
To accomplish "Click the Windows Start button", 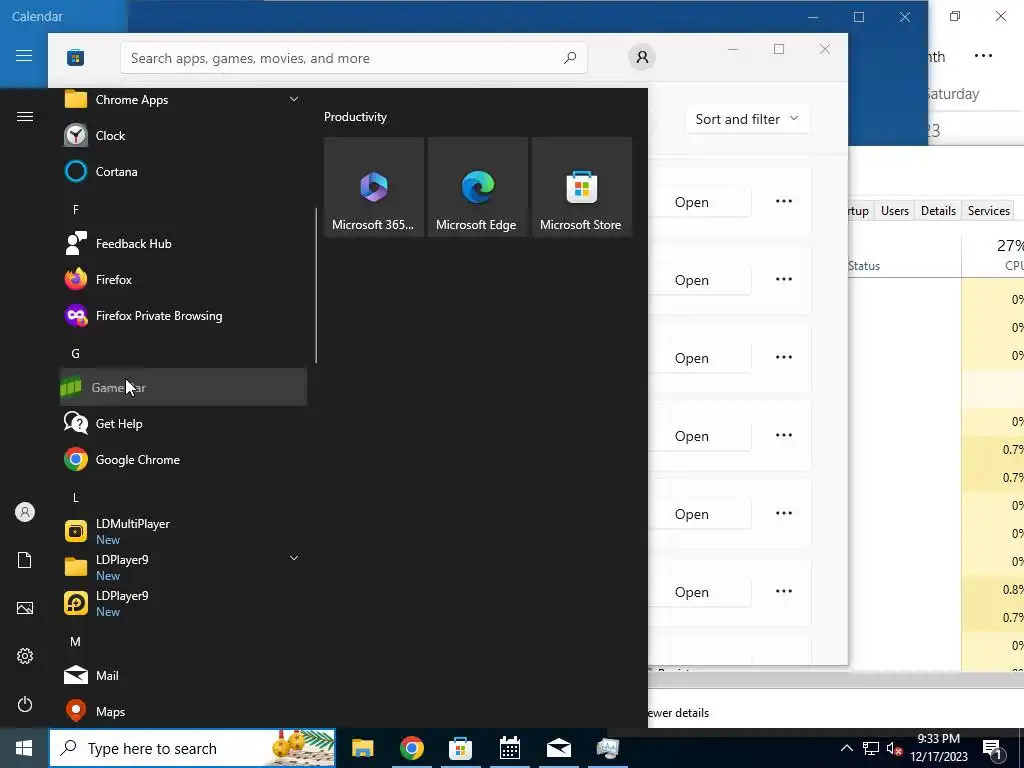I will pyautogui.click(x=24, y=748).
